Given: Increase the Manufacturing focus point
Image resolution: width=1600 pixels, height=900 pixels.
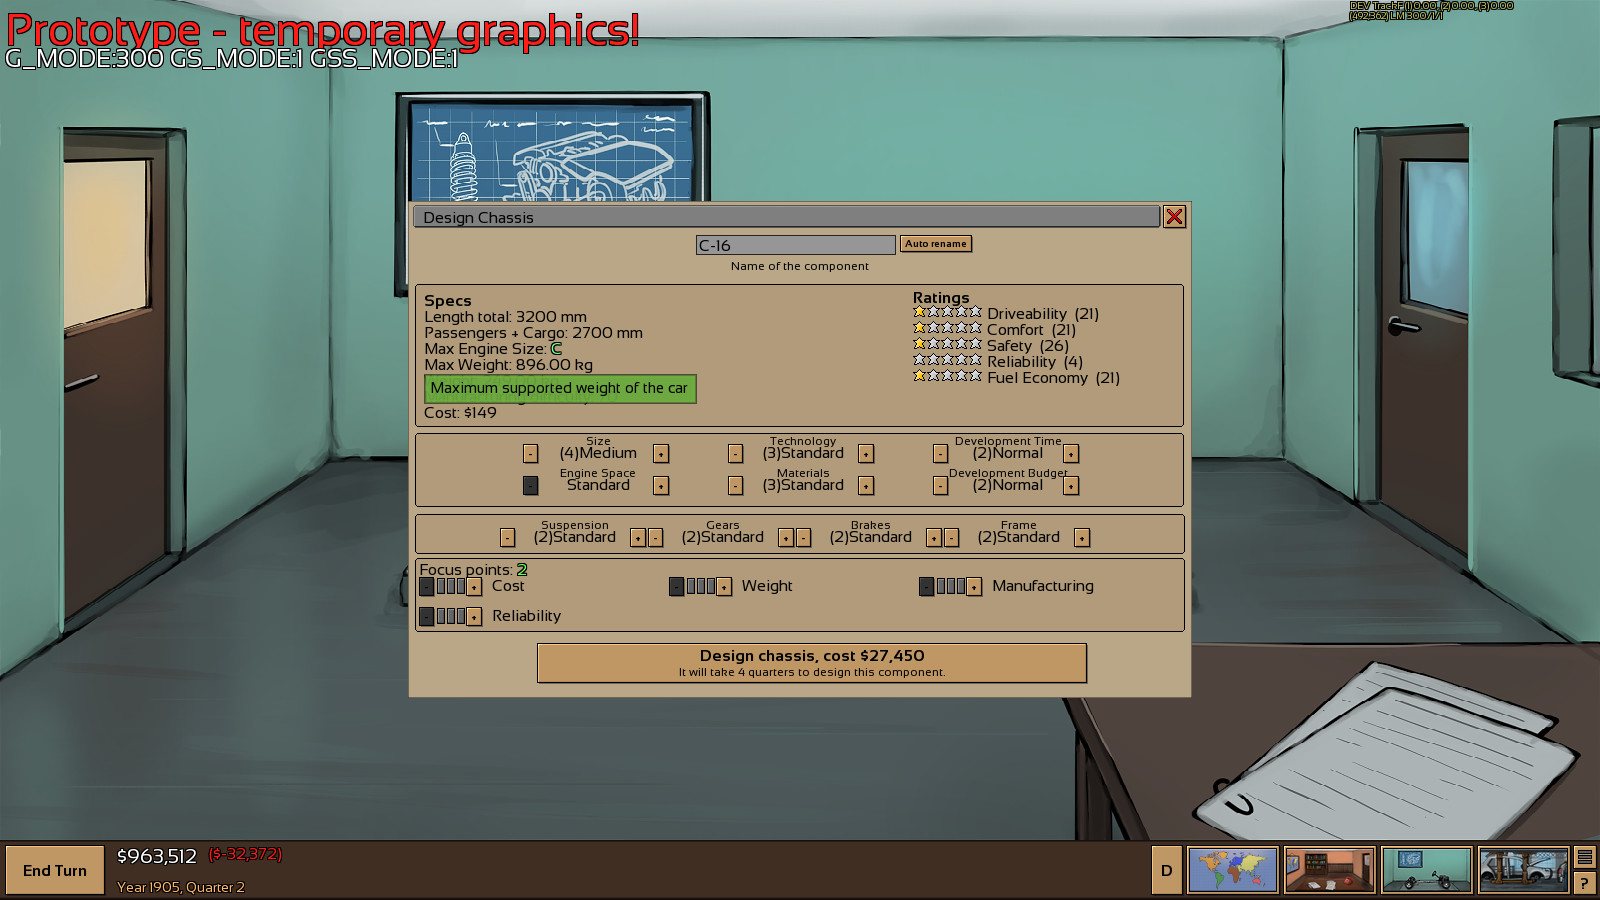Looking at the screenshot, I should 972,586.
